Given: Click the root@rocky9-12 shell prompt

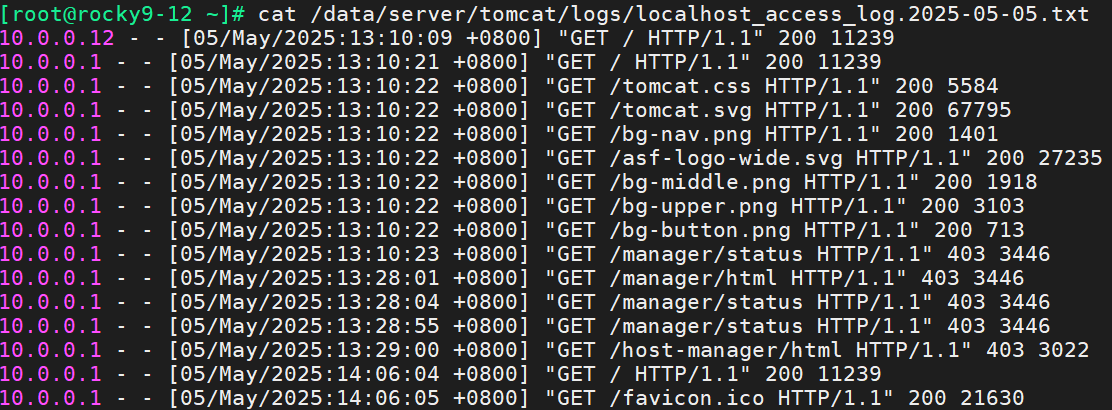Looking at the screenshot, I should 123,13.
